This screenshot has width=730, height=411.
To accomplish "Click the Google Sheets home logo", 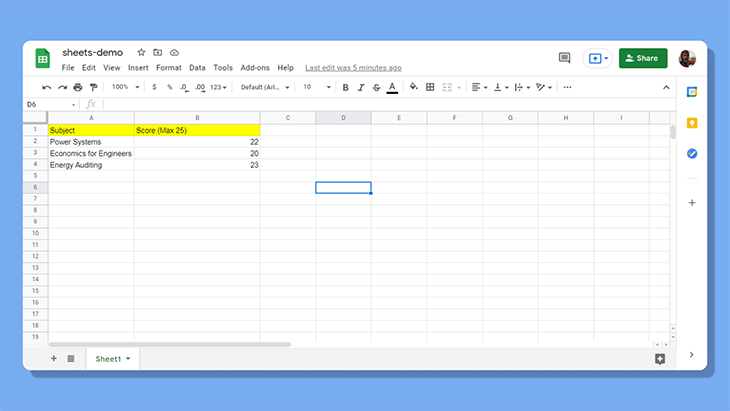I will pyautogui.click(x=42, y=59).
